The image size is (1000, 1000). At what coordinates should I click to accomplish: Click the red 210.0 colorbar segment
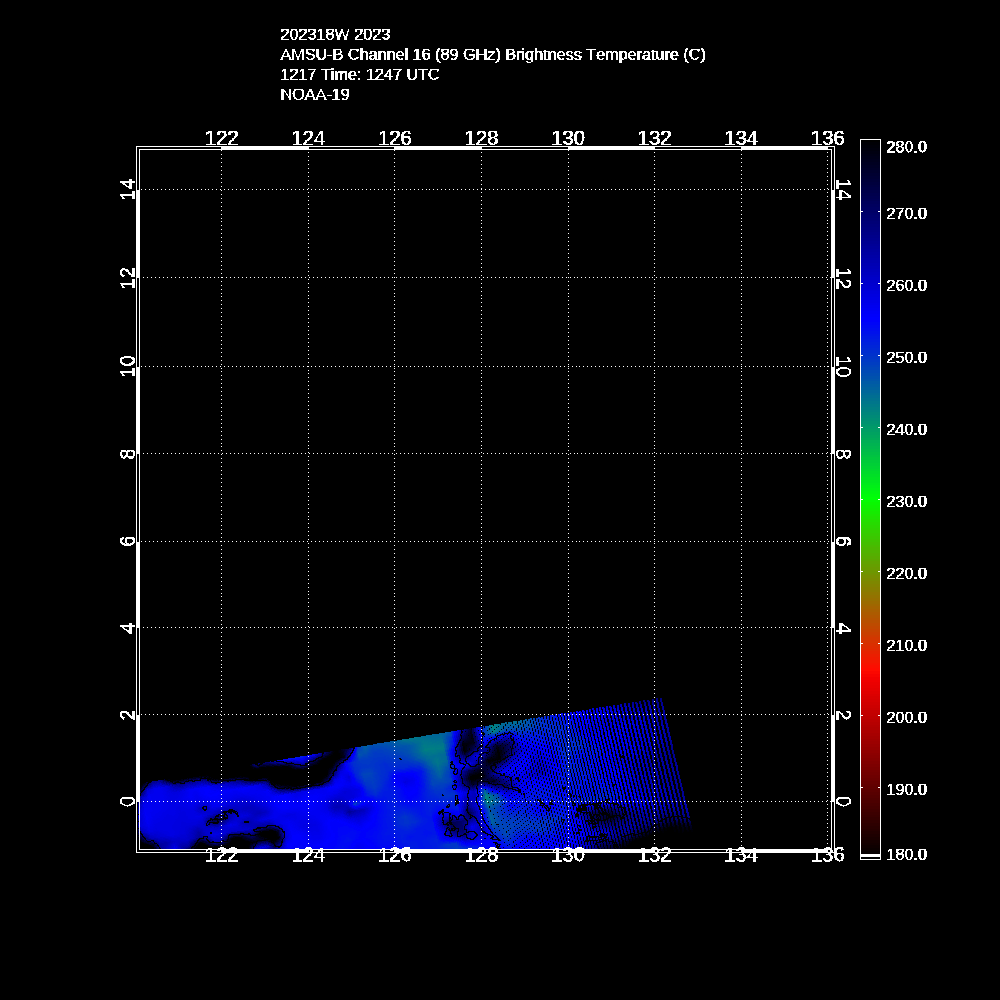pyautogui.click(x=870, y=645)
